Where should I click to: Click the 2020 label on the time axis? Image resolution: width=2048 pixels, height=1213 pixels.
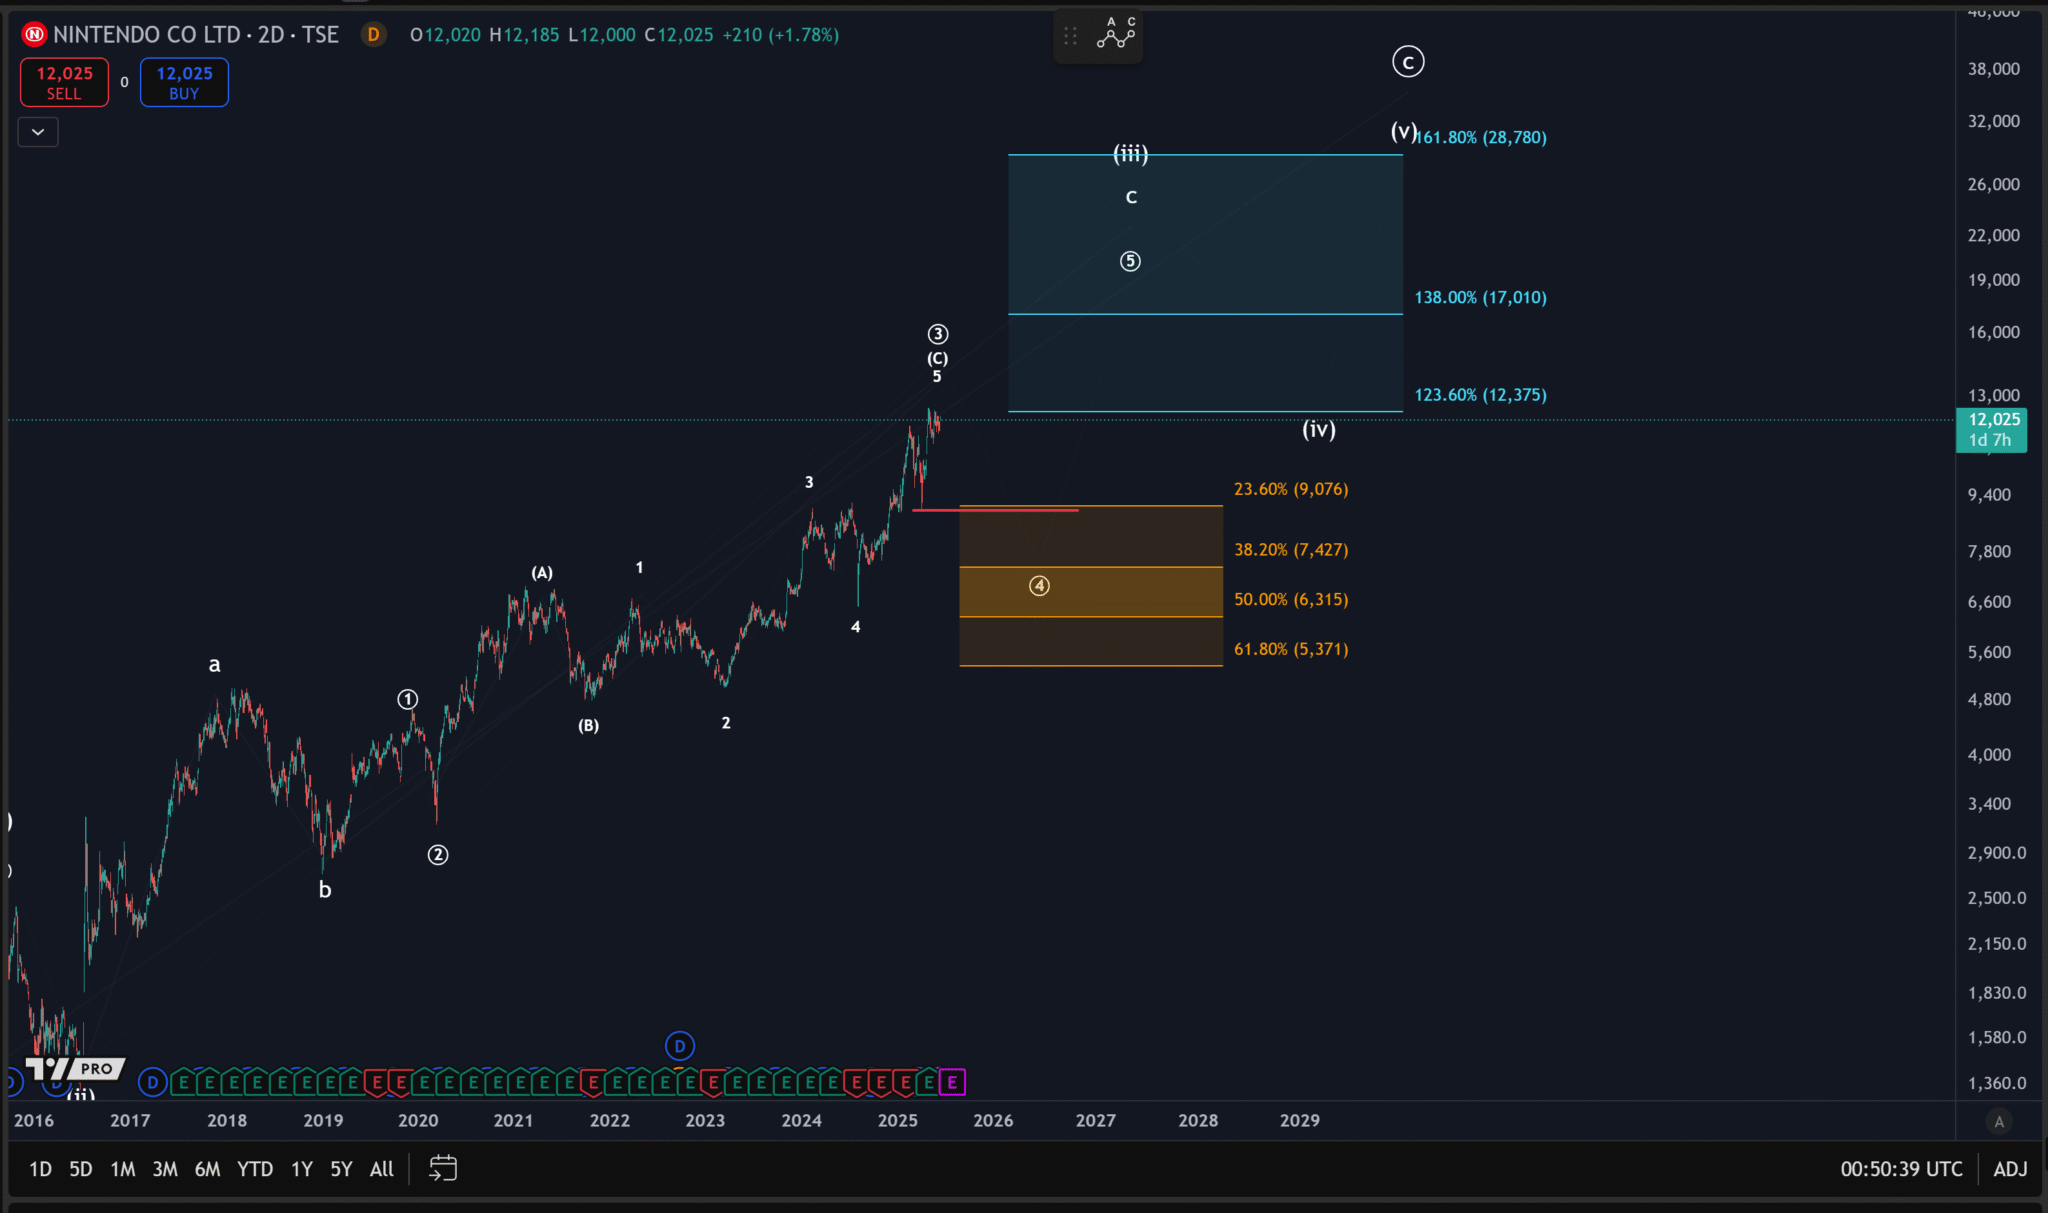[418, 1121]
